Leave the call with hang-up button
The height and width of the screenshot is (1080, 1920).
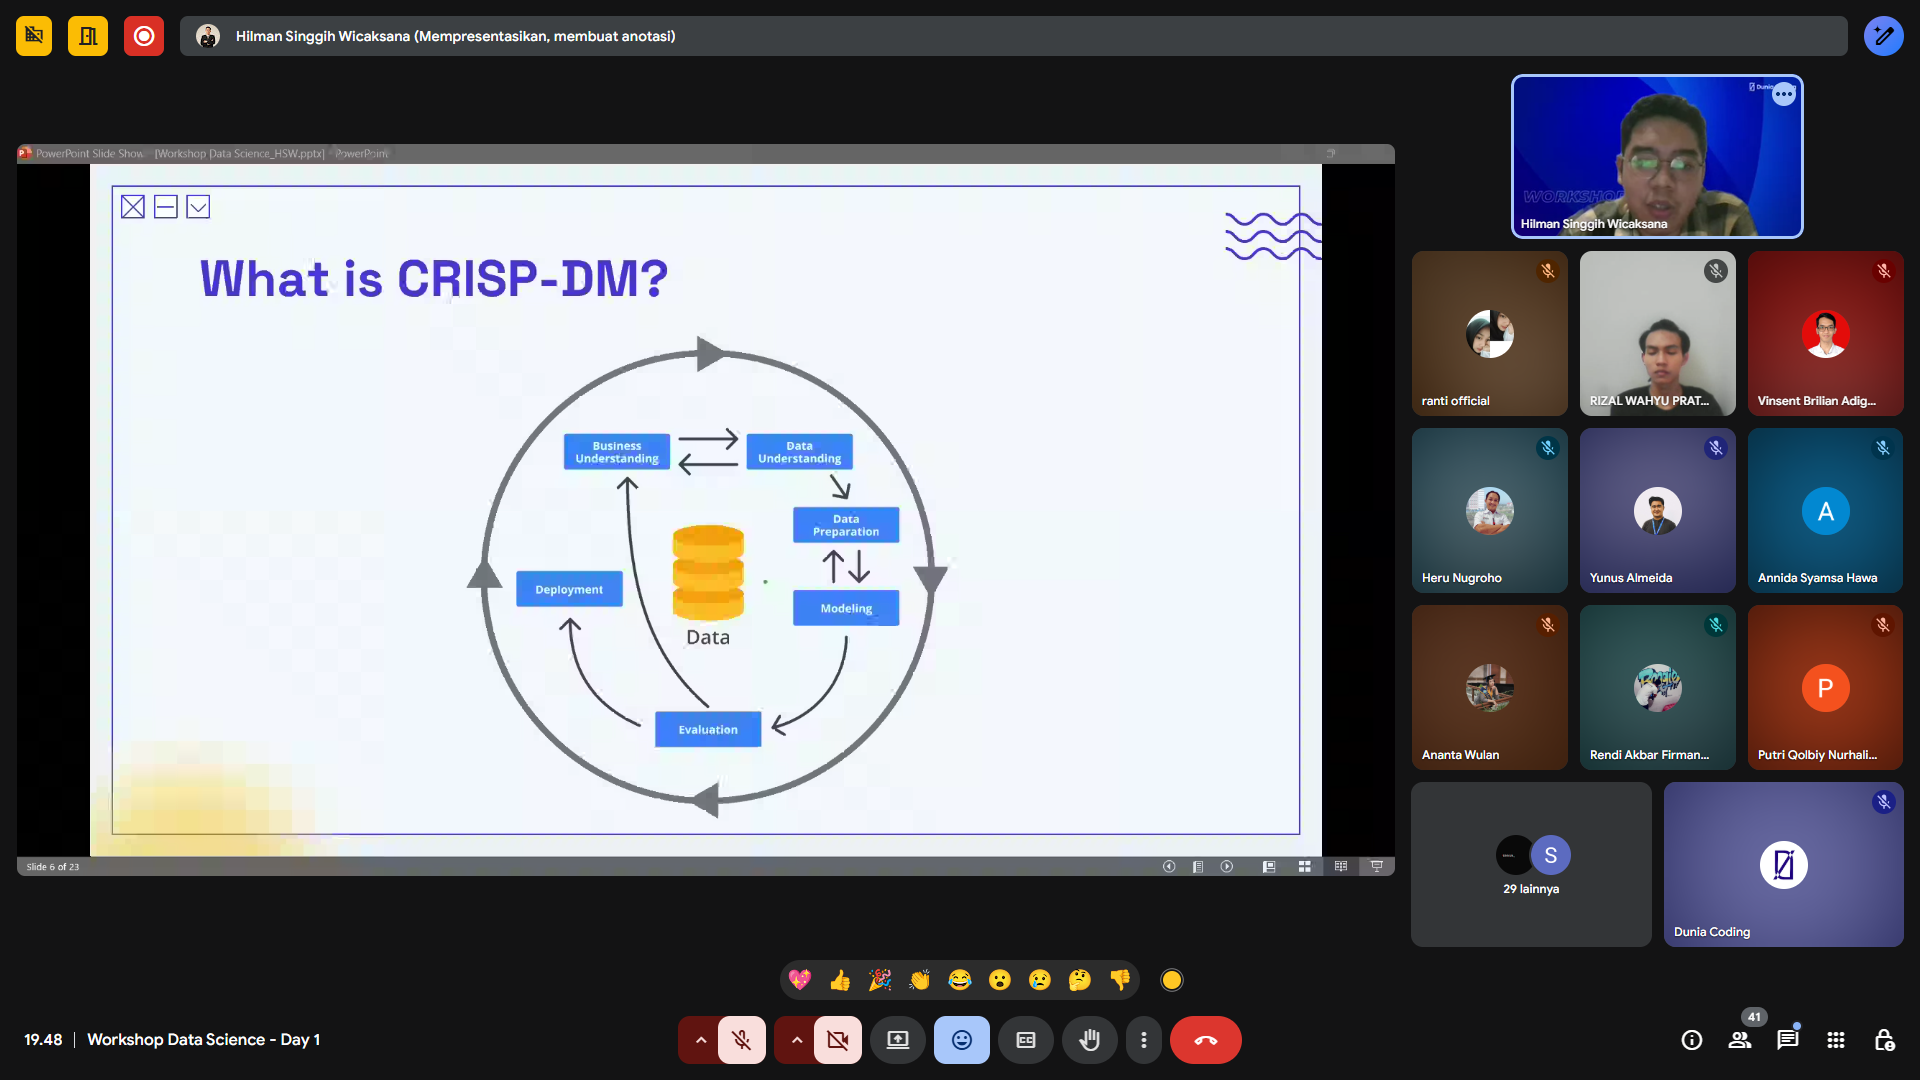tap(1205, 1040)
